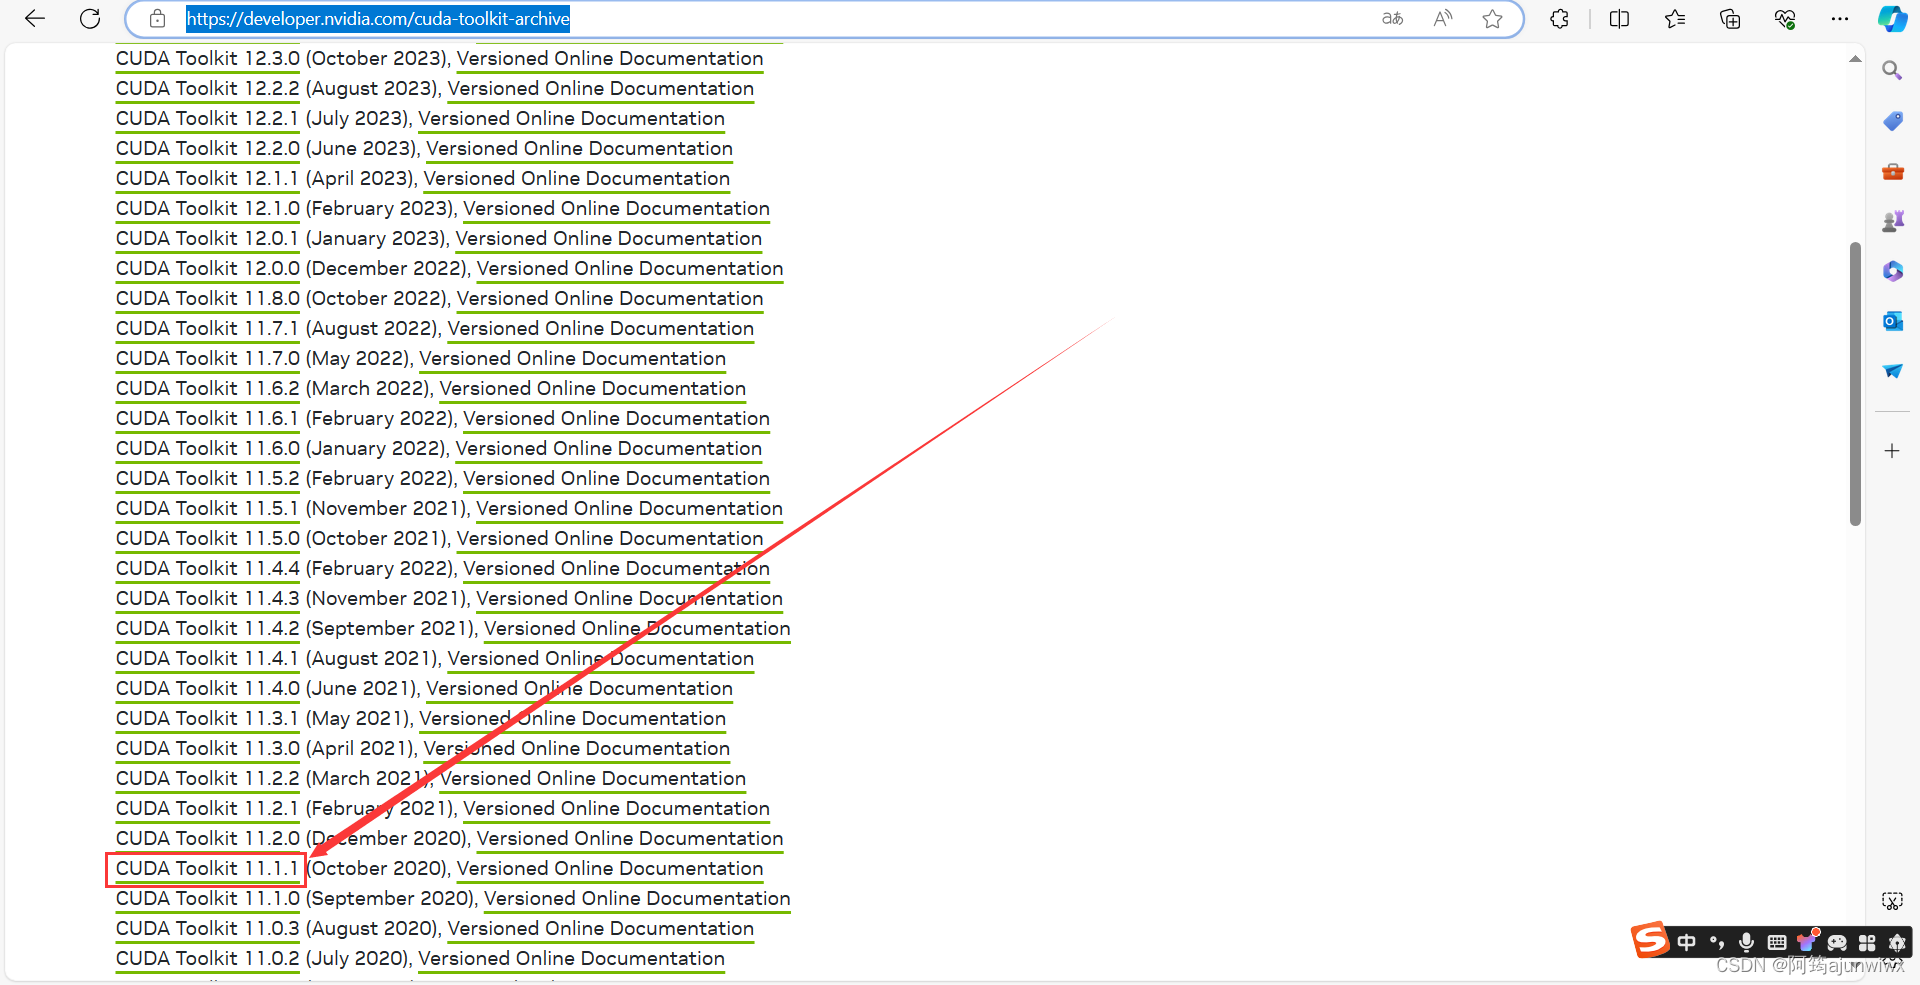This screenshot has width=1920, height=985.
Task: Open Versioned Online Documentation for December 2022
Action: click(x=630, y=268)
